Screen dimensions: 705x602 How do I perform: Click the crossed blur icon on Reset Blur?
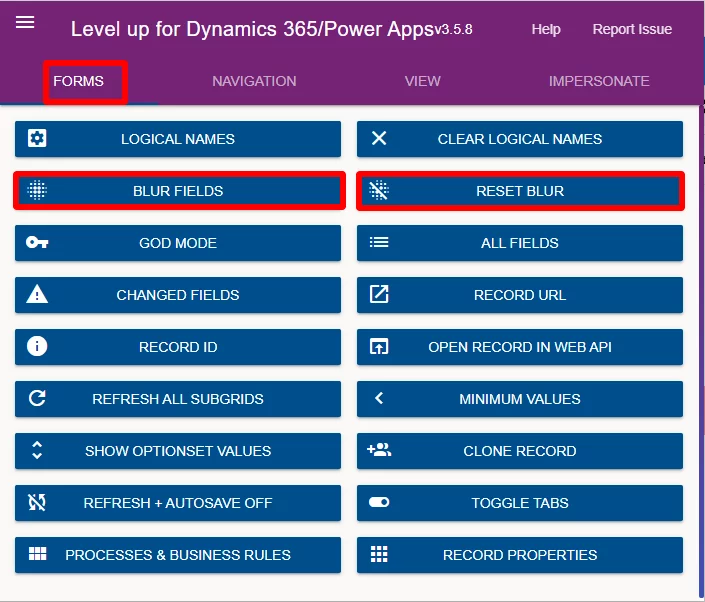click(x=379, y=190)
